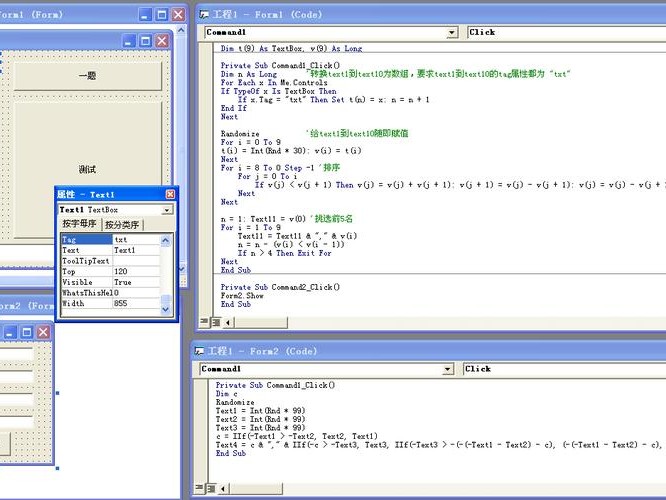The width and height of the screenshot is (666, 500).
Task: Minimize the inner Form1 form
Action: pos(129,41)
